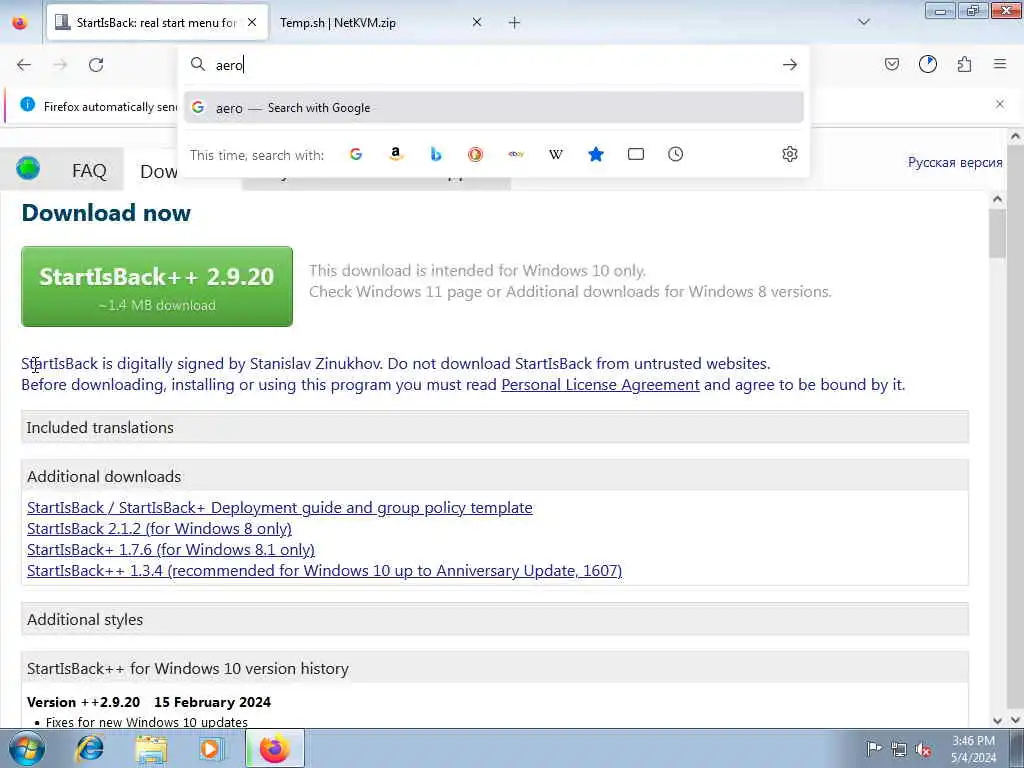Select the StartIsBack browser tab
The height and width of the screenshot is (768, 1024).
point(157,22)
